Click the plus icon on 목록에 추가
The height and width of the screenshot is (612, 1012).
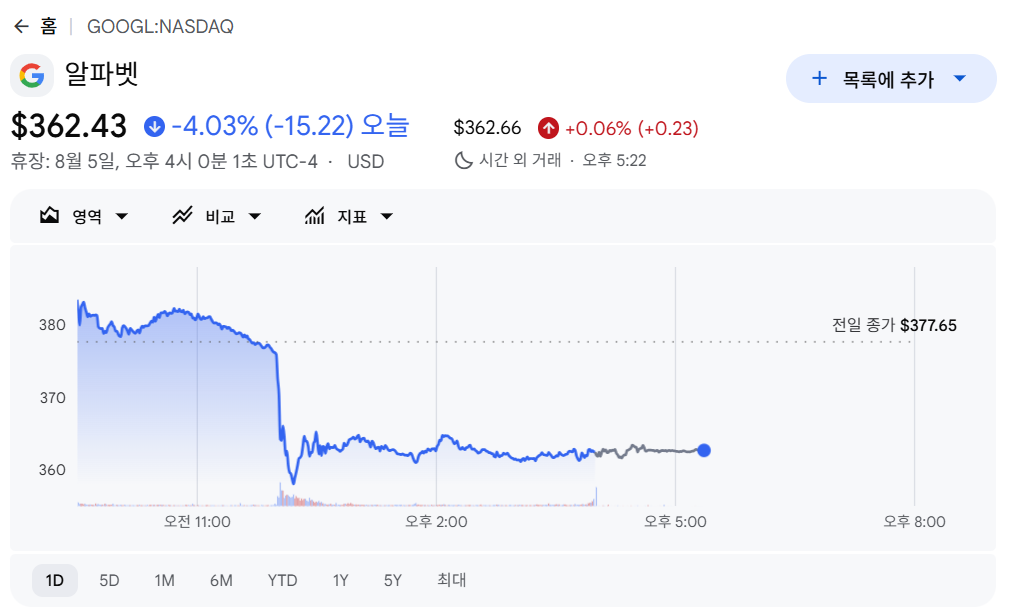819,79
